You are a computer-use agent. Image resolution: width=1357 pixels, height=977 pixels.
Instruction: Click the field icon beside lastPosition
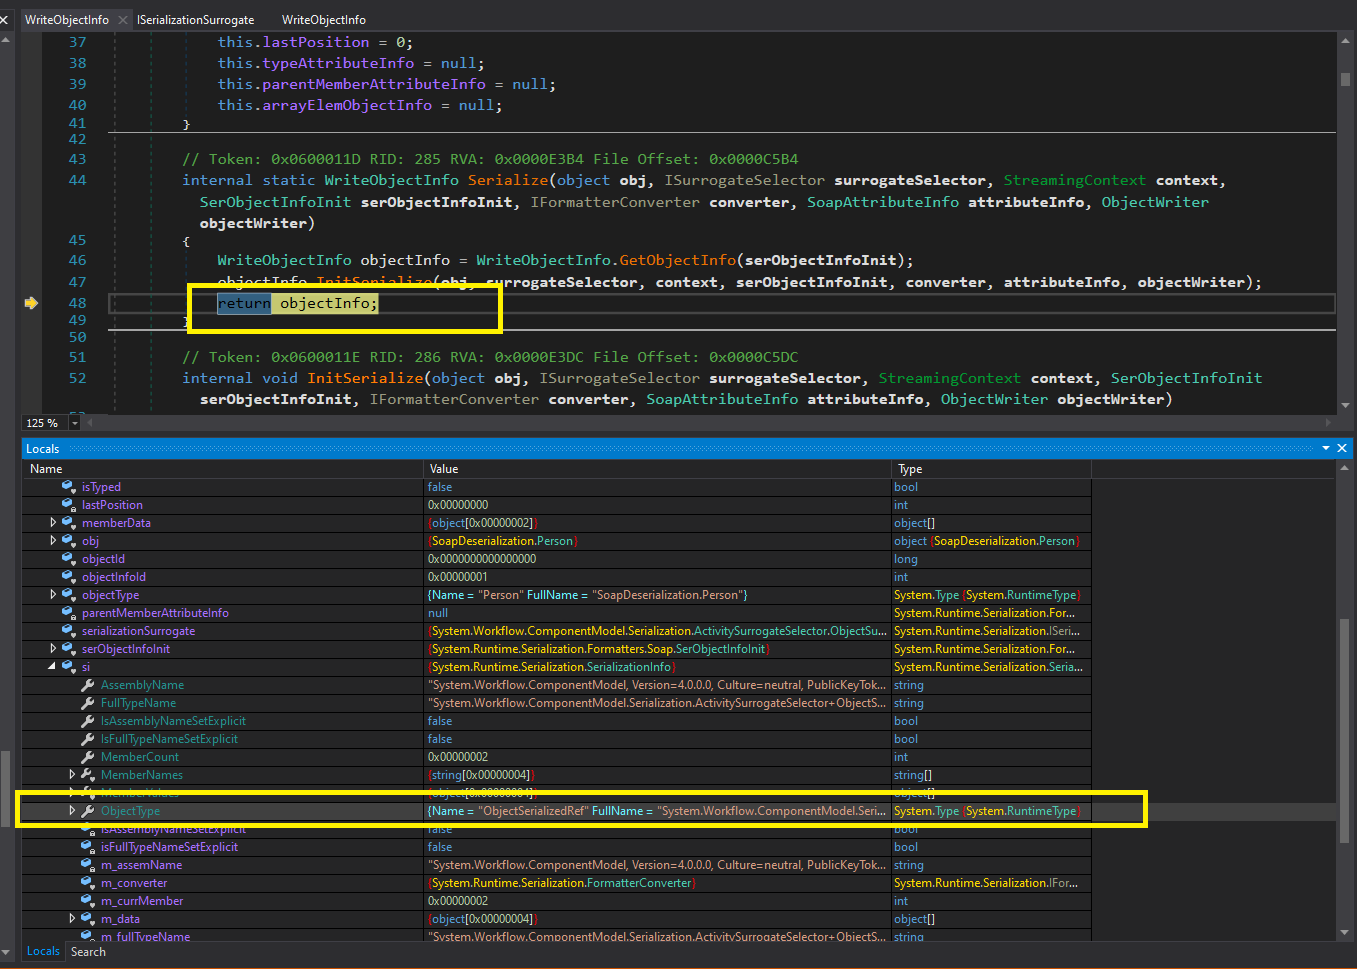pyautogui.click(x=69, y=505)
